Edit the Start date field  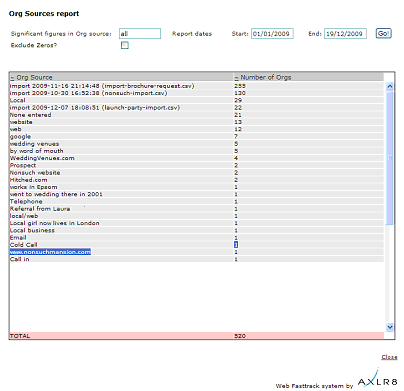(272, 34)
